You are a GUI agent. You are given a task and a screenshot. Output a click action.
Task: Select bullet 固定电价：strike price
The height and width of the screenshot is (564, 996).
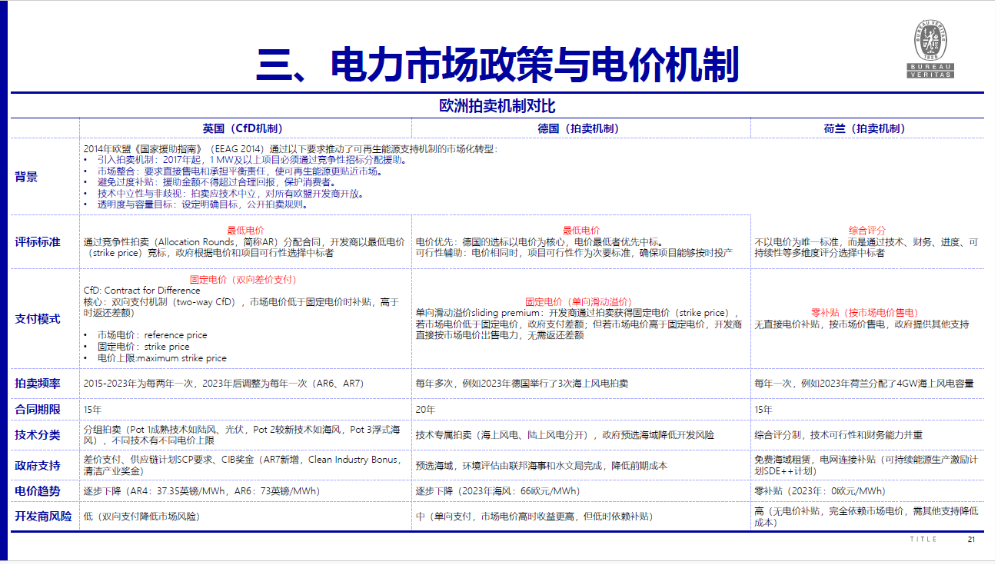[143, 346]
